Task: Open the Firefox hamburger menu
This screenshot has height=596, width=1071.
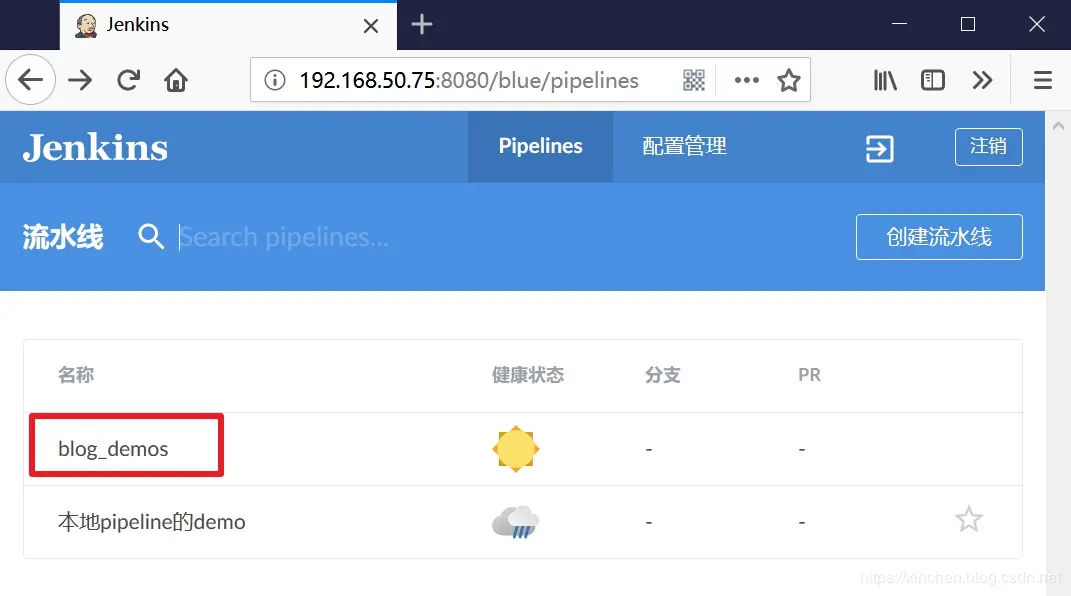Action: pos(1042,79)
